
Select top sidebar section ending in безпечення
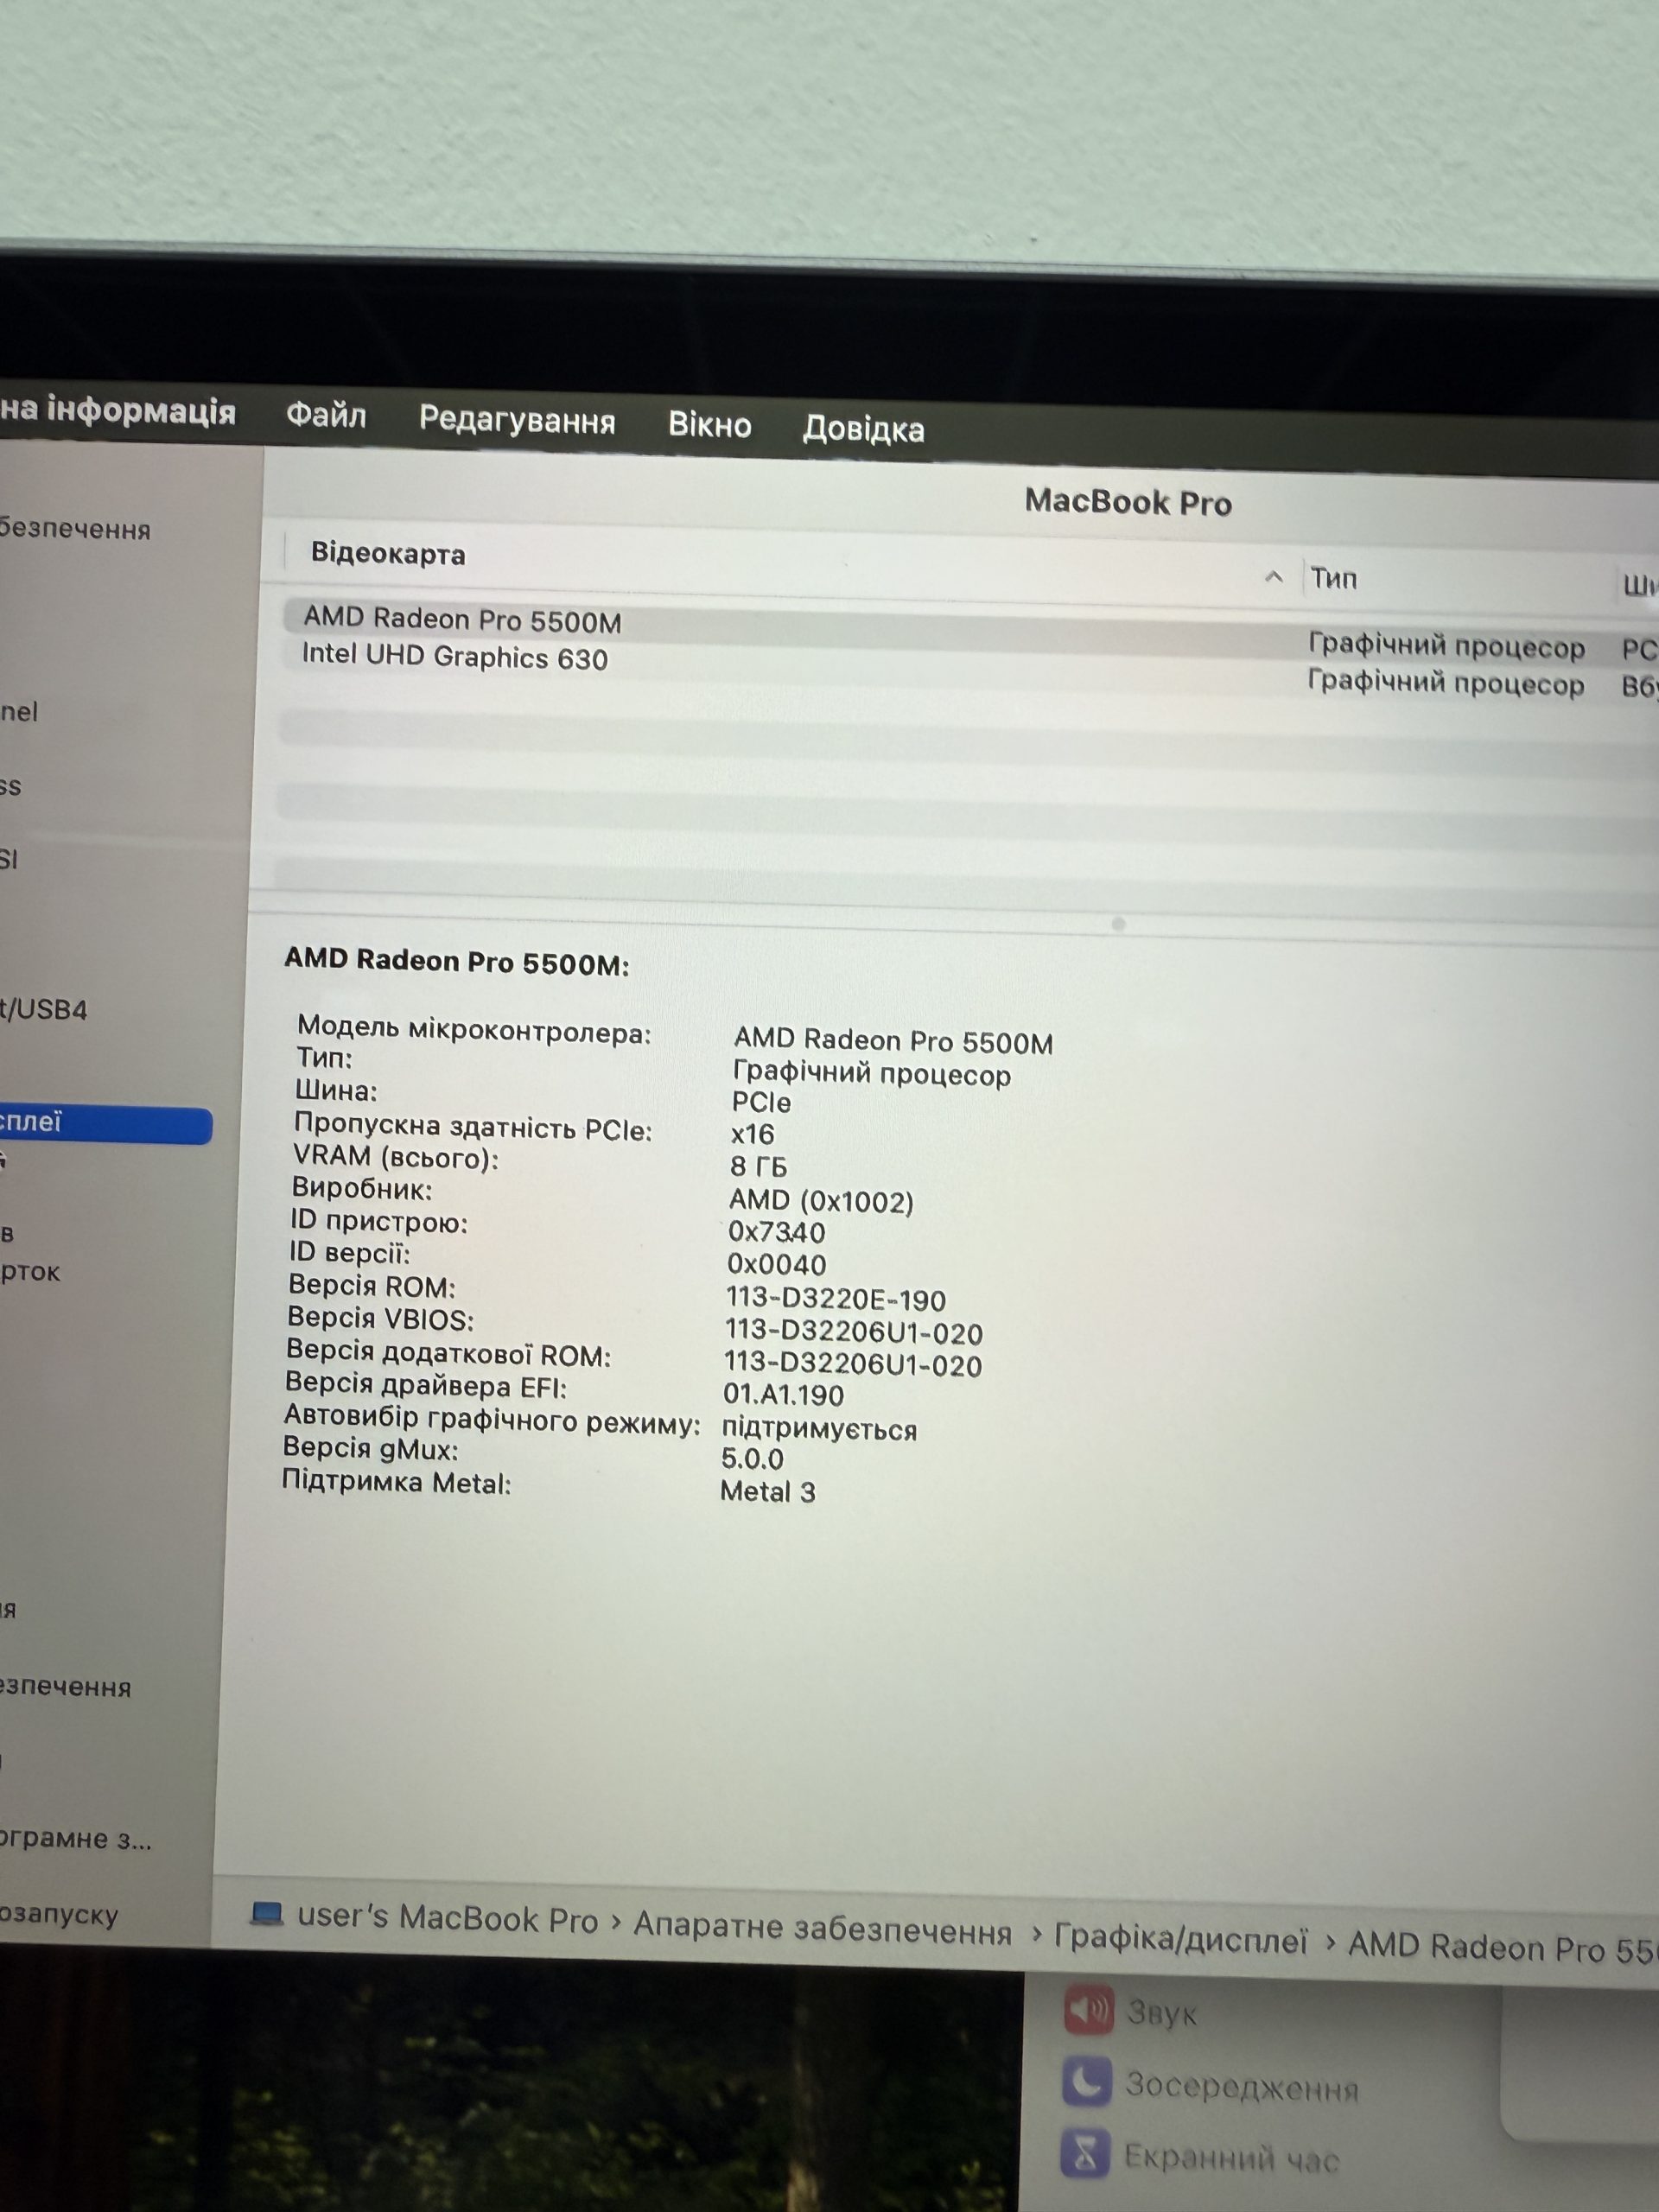[75, 529]
